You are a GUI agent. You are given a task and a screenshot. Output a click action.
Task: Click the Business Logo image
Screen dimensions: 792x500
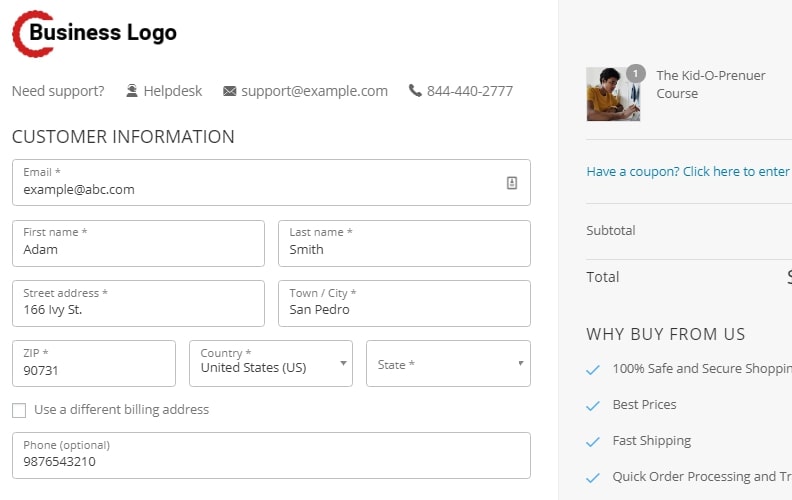click(94, 33)
